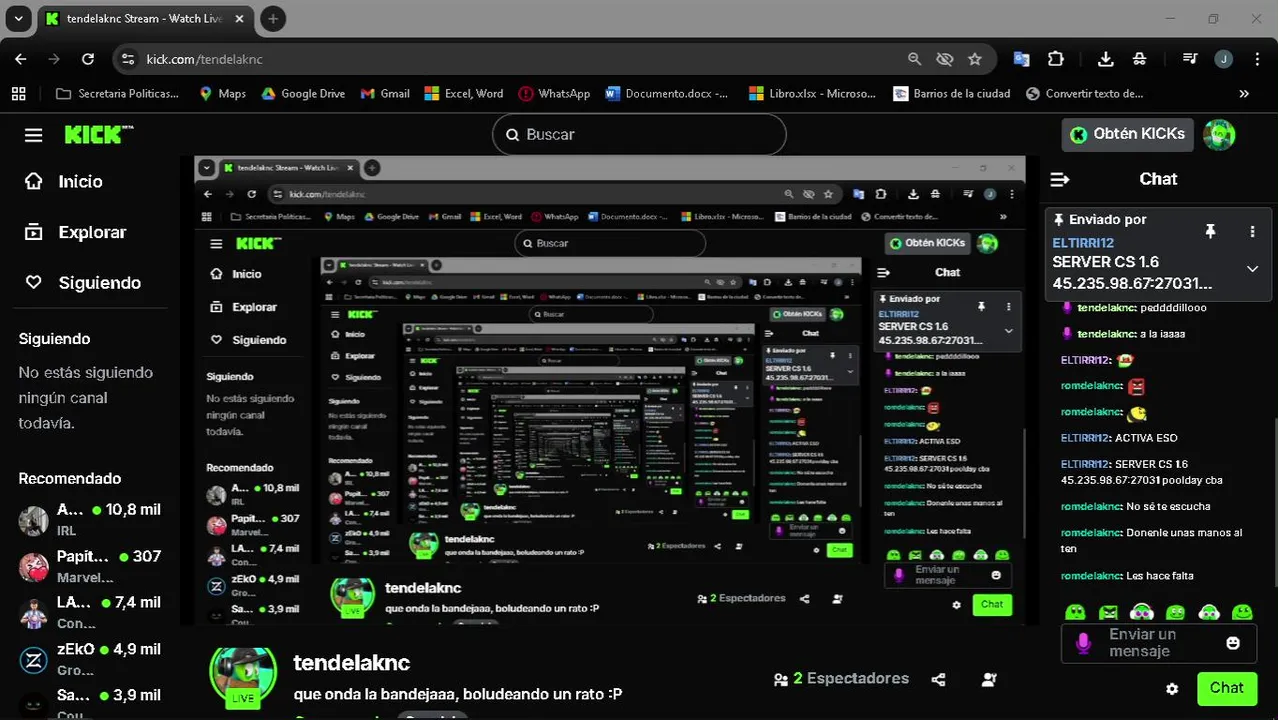Go to Inicio in the sidebar

tap(64, 181)
